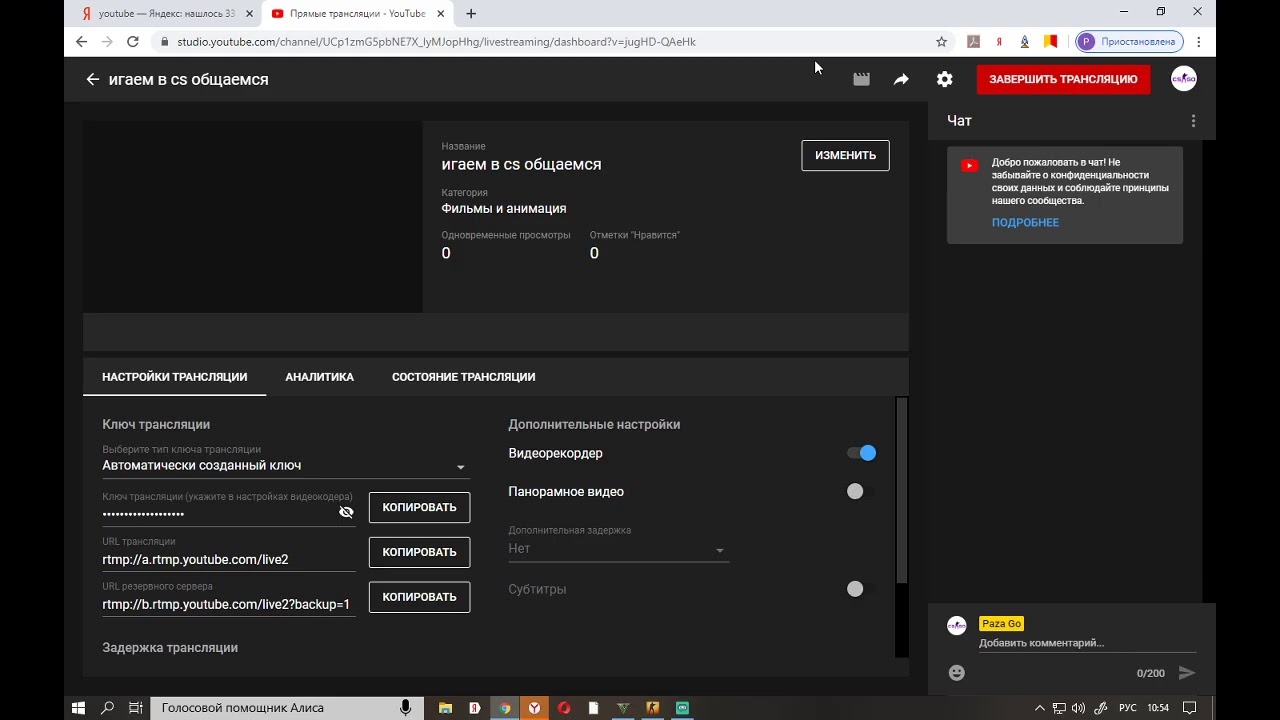Open the Подробнее link in chat

pyautogui.click(x=1025, y=222)
